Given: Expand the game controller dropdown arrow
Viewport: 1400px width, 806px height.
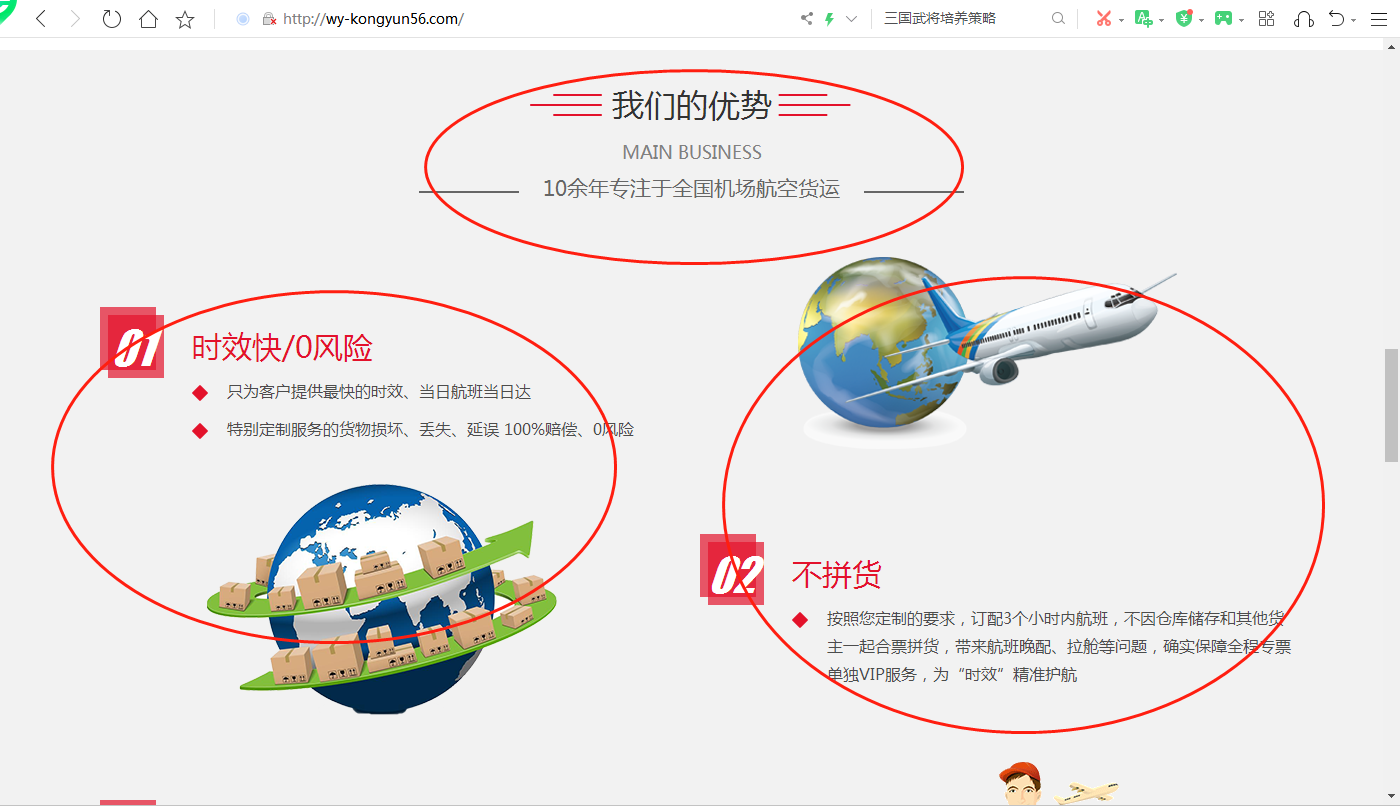Looking at the screenshot, I should pos(1241,20).
